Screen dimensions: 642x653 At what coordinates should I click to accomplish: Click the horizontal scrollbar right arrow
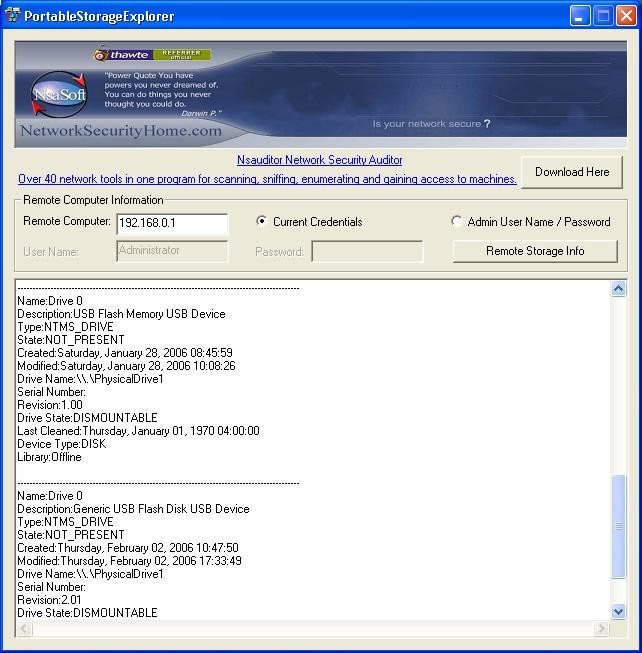click(x=601, y=628)
